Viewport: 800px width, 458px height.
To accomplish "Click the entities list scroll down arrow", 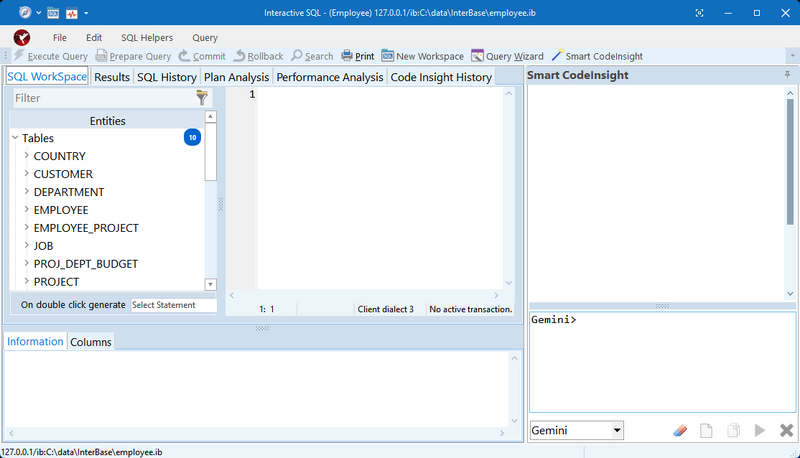I will point(210,284).
